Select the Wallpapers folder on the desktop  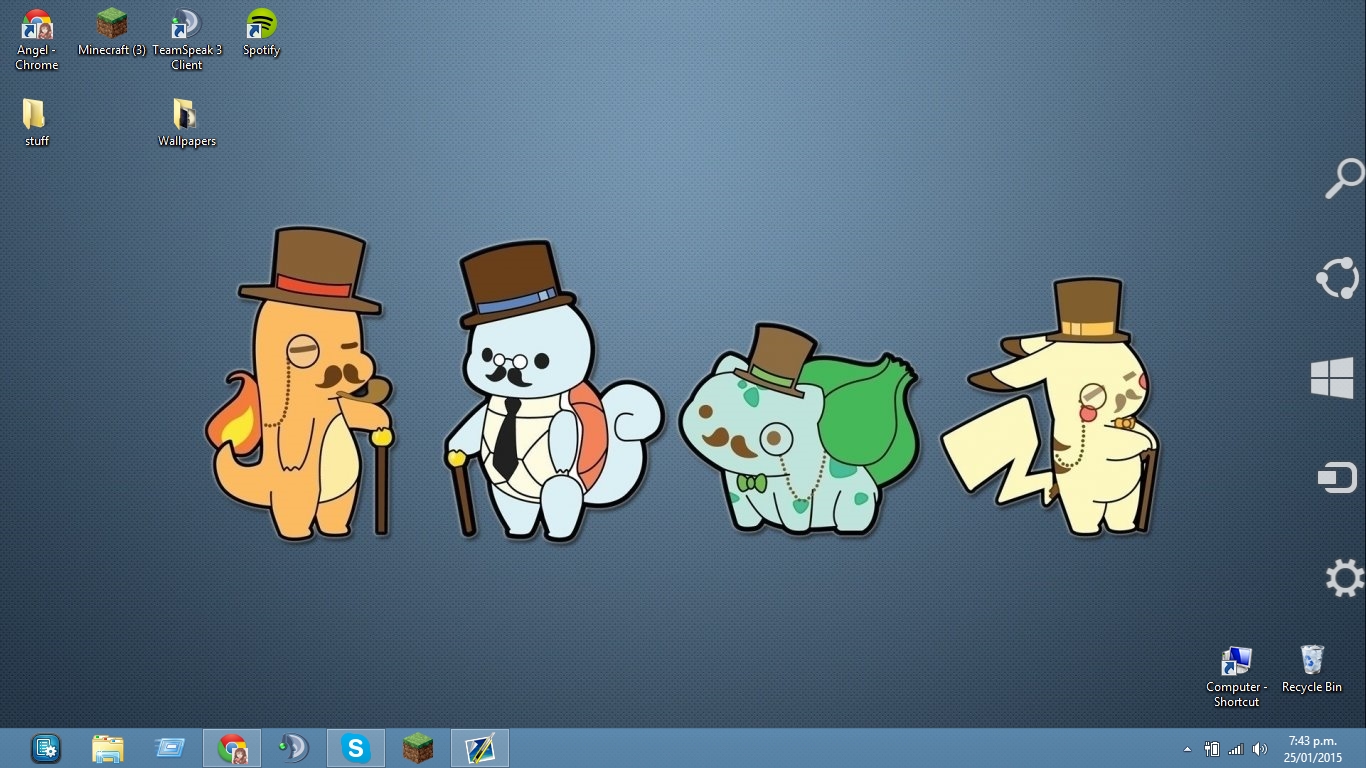coord(187,122)
